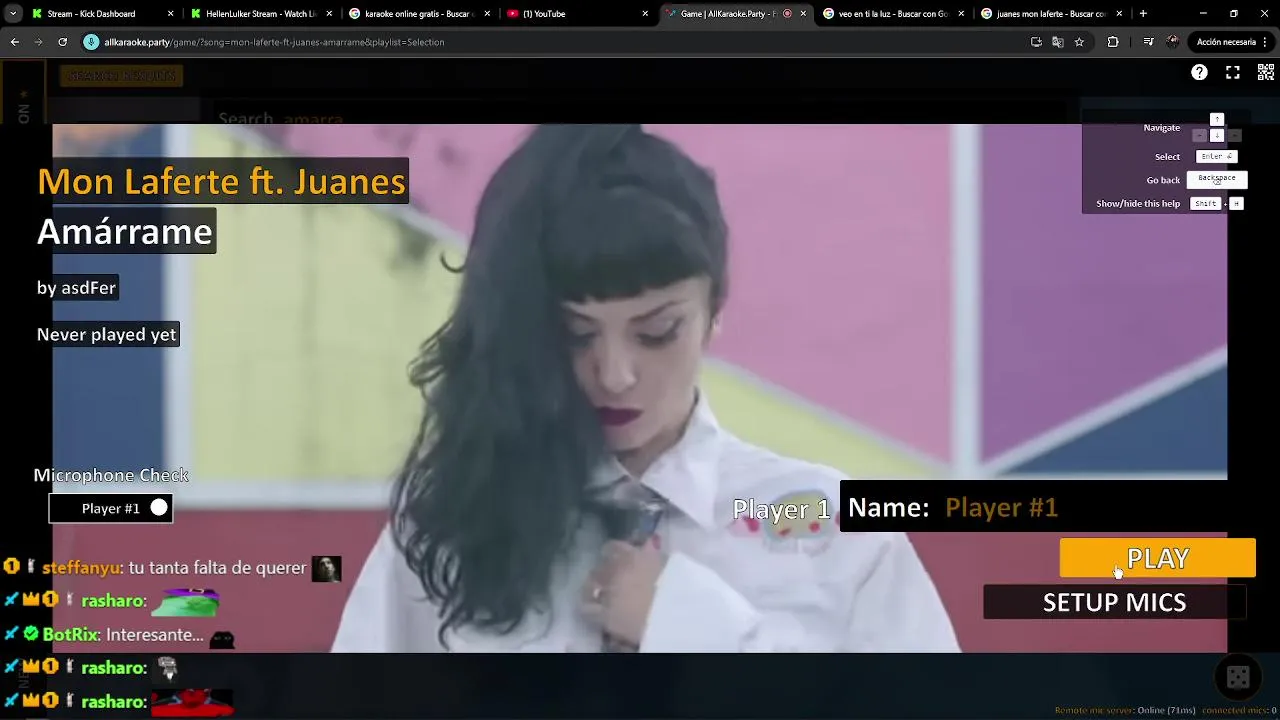This screenshot has width=1280, height=720.
Task: Open a new browser tab
Action: point(1143,14)
